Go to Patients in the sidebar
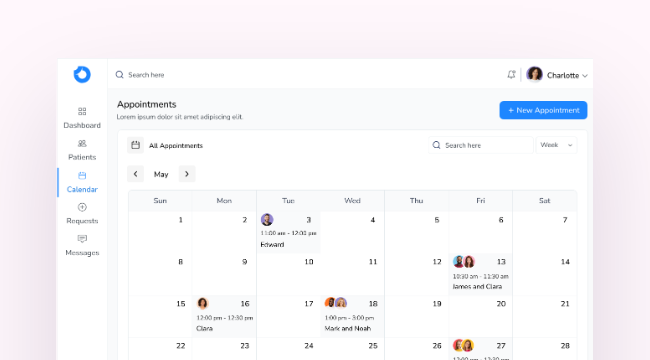 pyautogui.click(x=82, y=150)
